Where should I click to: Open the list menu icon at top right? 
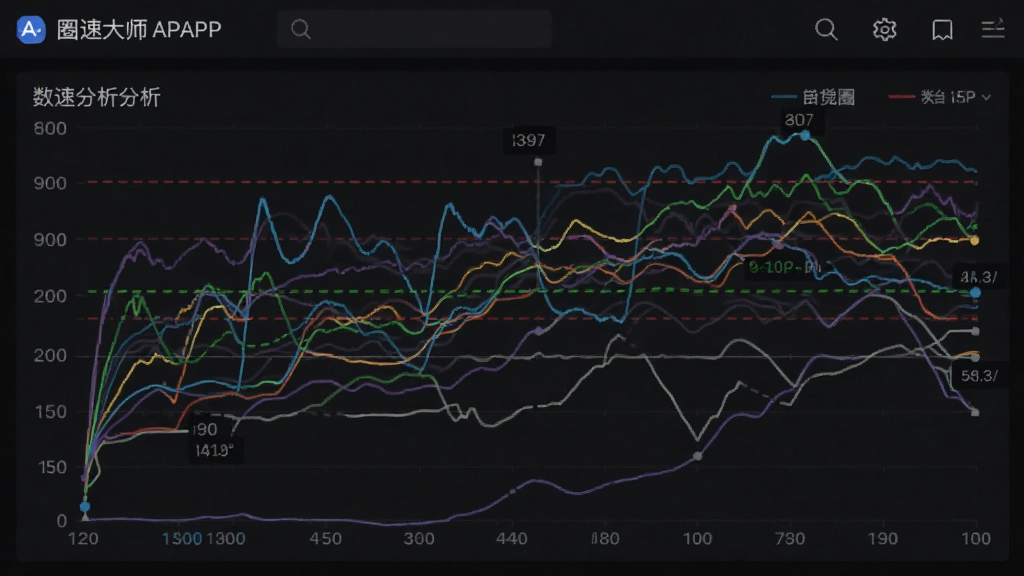[993, 29]
